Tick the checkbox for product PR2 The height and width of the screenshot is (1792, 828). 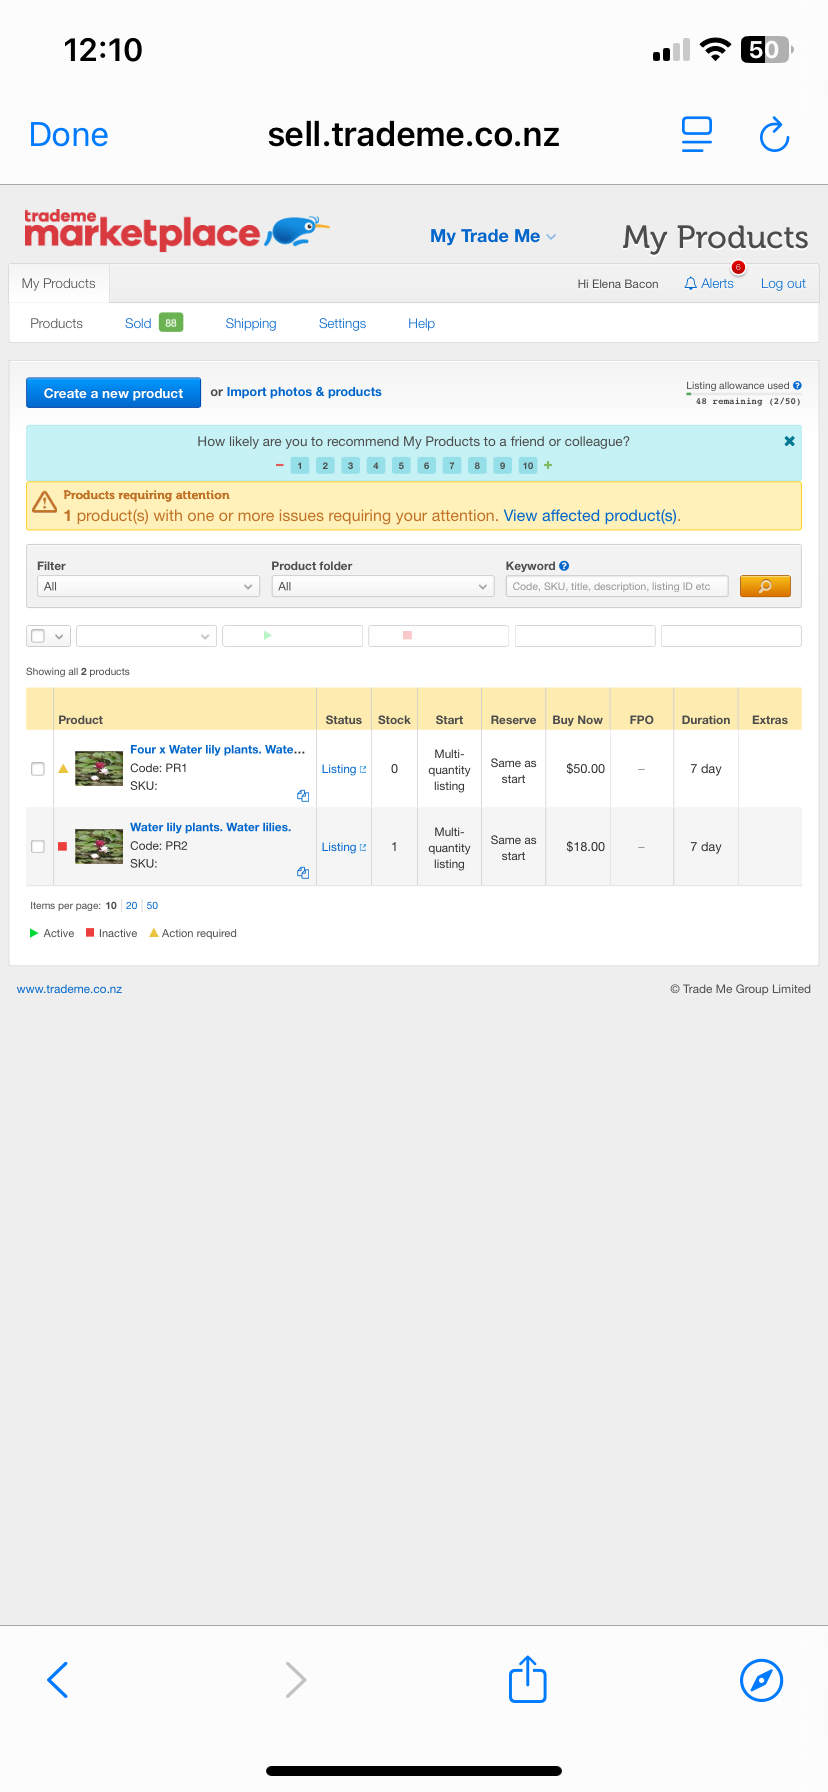point(38,847)
